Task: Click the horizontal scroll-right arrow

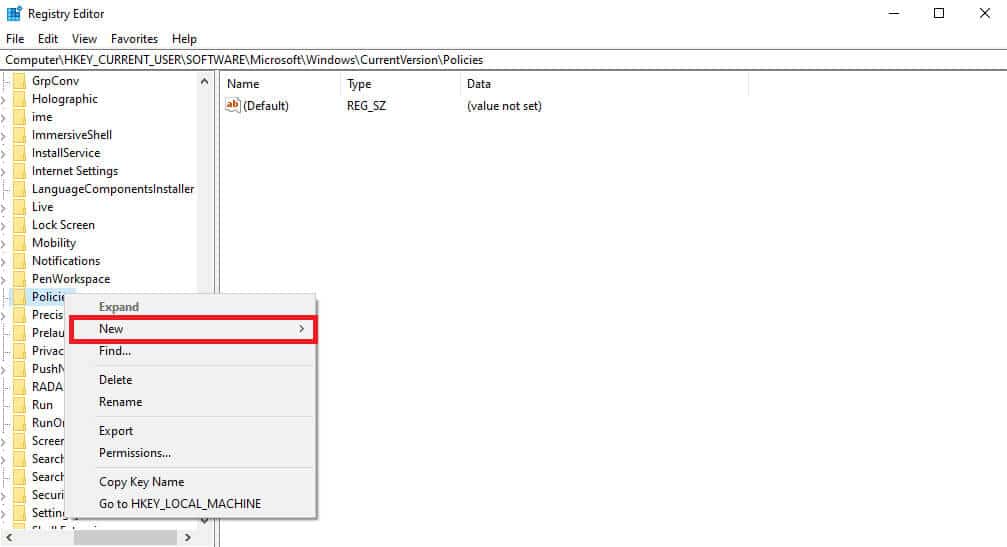Action: [188, 537]
